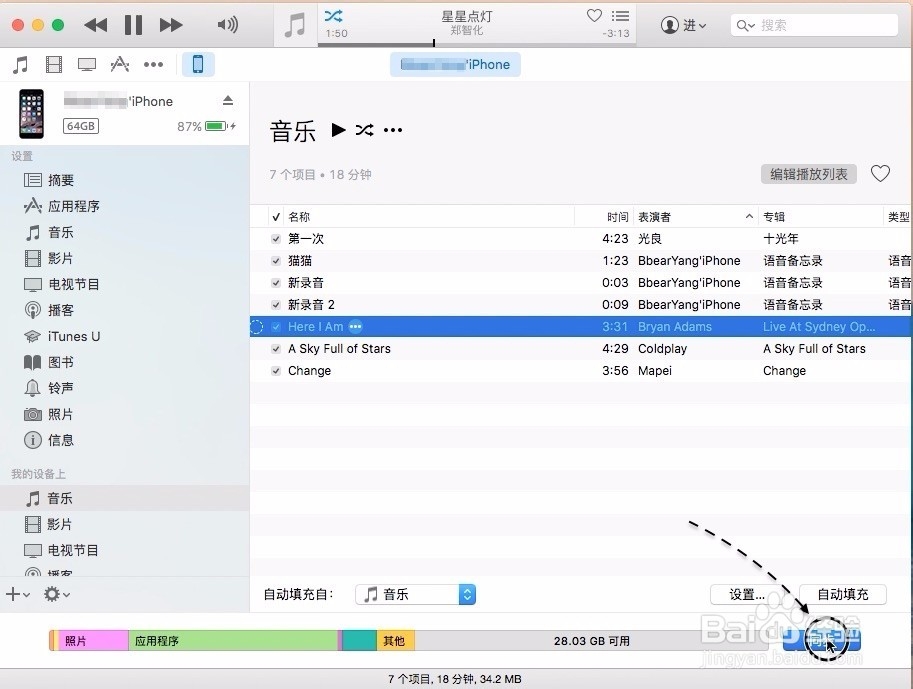Click the iPhone device name tab
Viewport: 913px width, 689px height.
click(455, 65)
